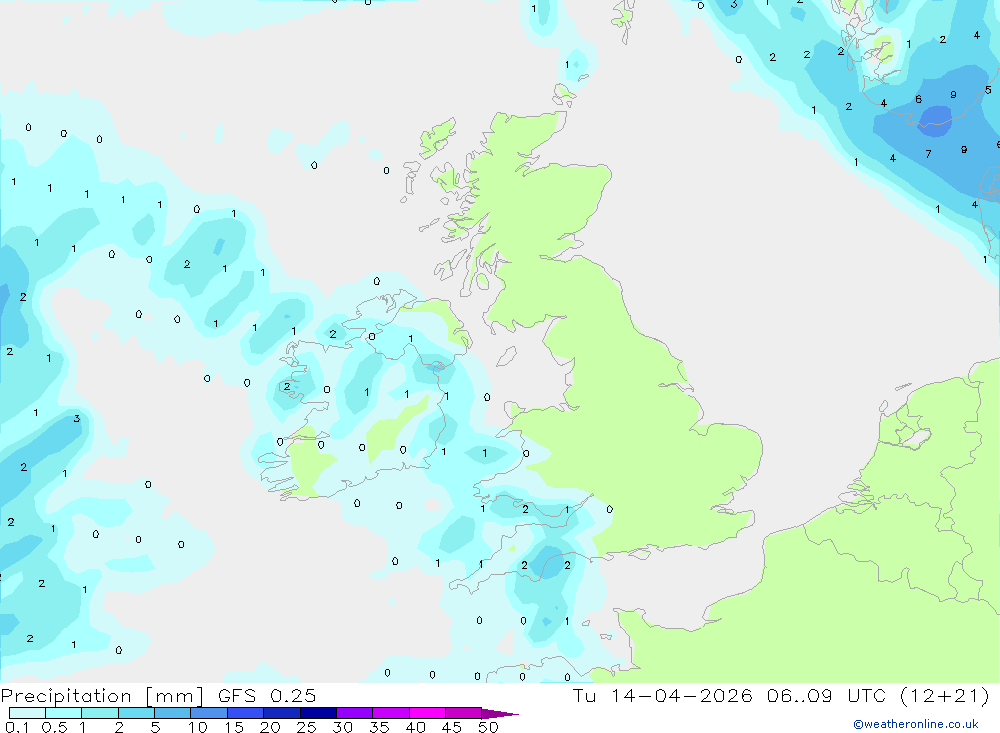Click the 10–15 mm legend swatch

click(209, 713)
